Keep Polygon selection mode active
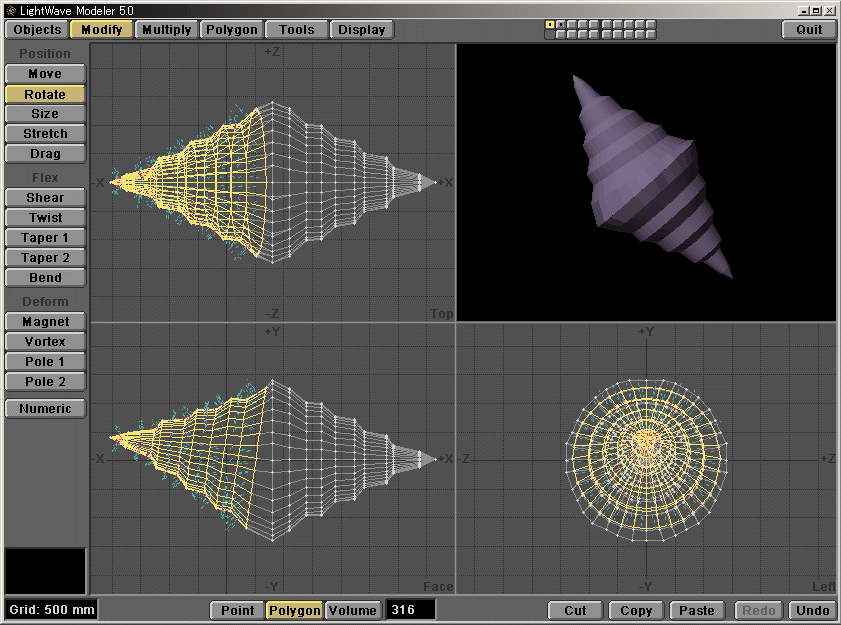841x625 pixels. click(x=294, y=610)
